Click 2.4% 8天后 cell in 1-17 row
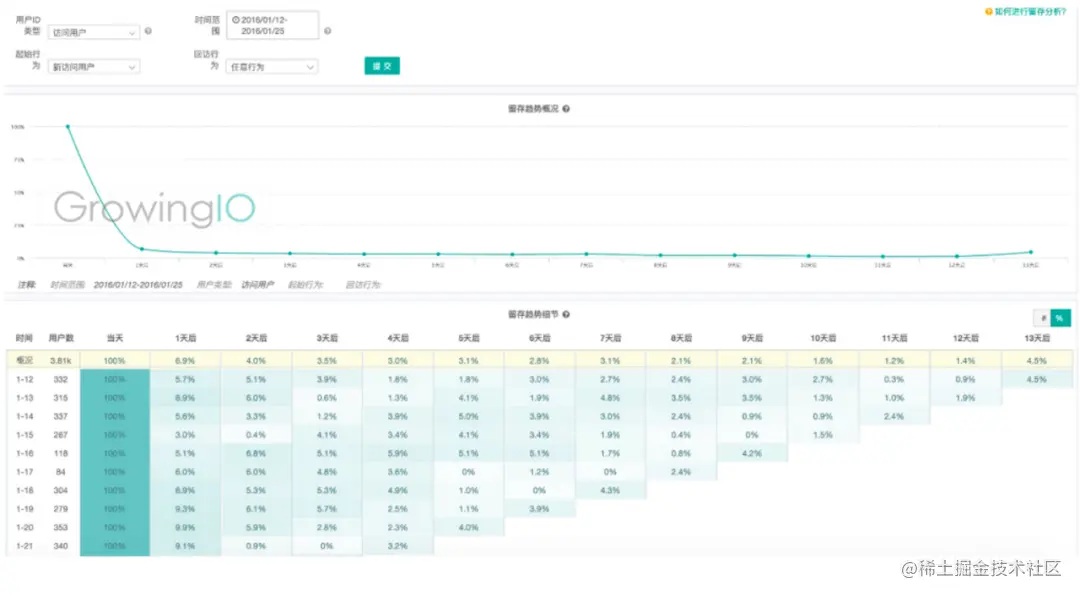 (x=681, y=472)
